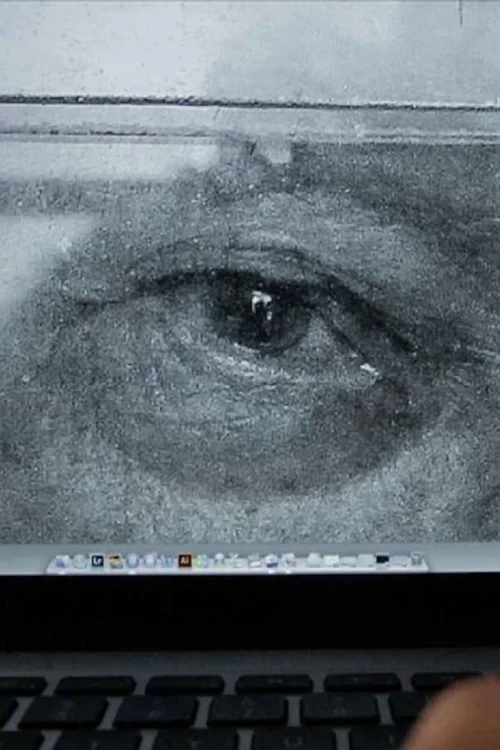Click the blue dock icon left of Illustrator

tap(167, 561)
